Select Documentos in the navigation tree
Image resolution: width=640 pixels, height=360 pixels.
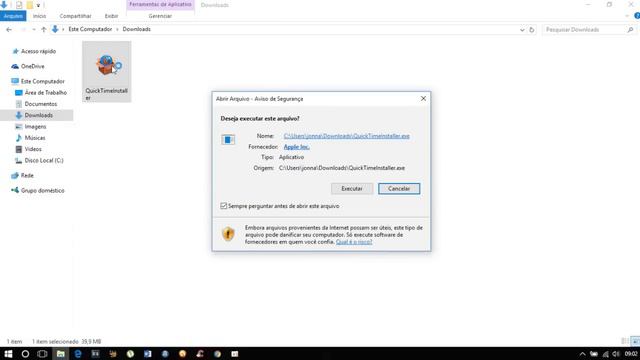pyautogui.click(x=41, y=104)
